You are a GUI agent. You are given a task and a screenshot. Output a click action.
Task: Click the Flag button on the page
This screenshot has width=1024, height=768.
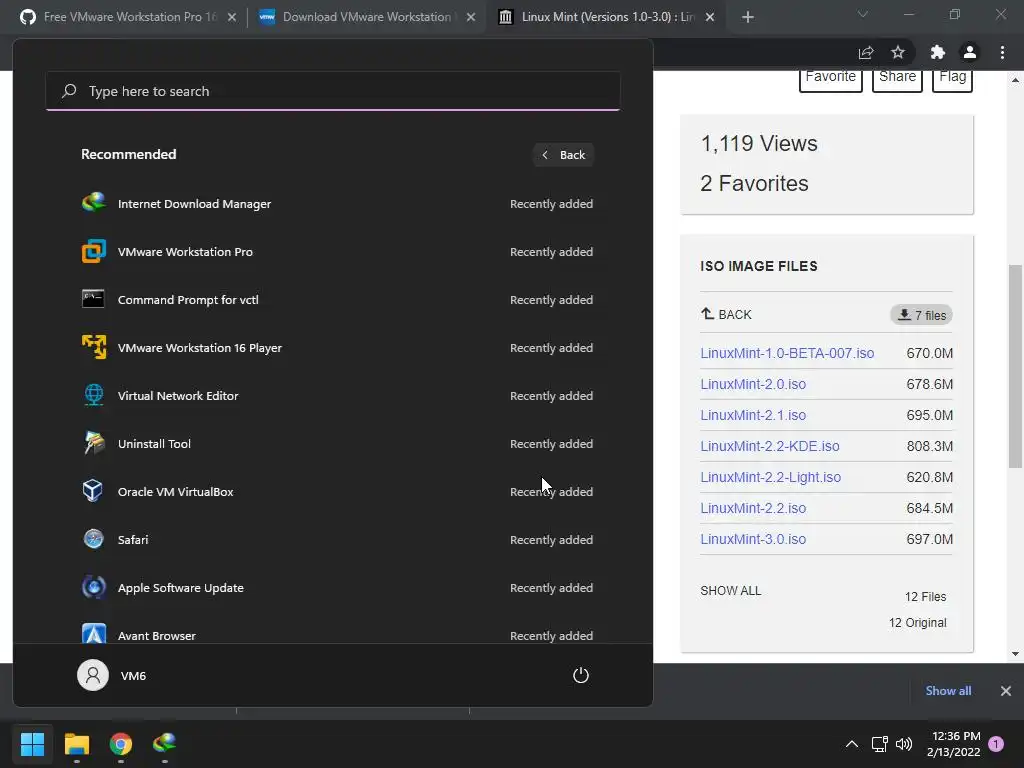pyautogui.click(x=952, y=78)
